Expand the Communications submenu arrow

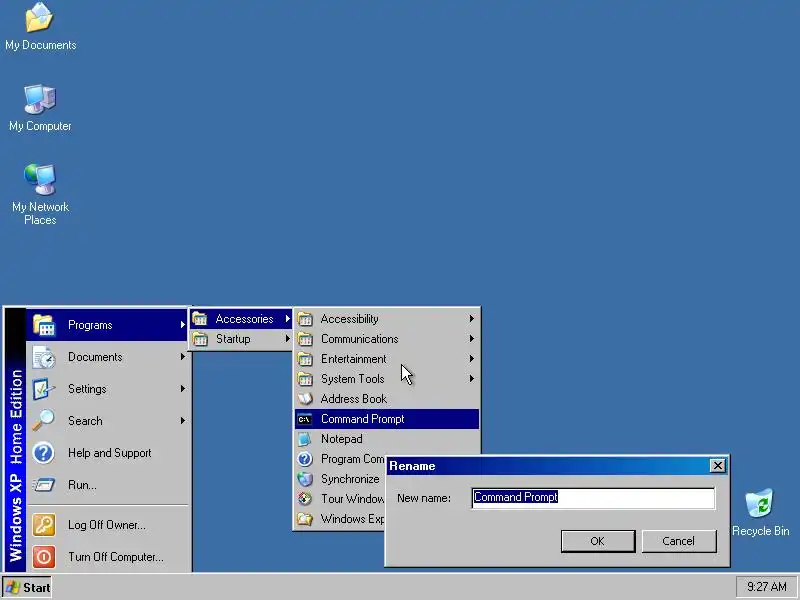[472, 339]
